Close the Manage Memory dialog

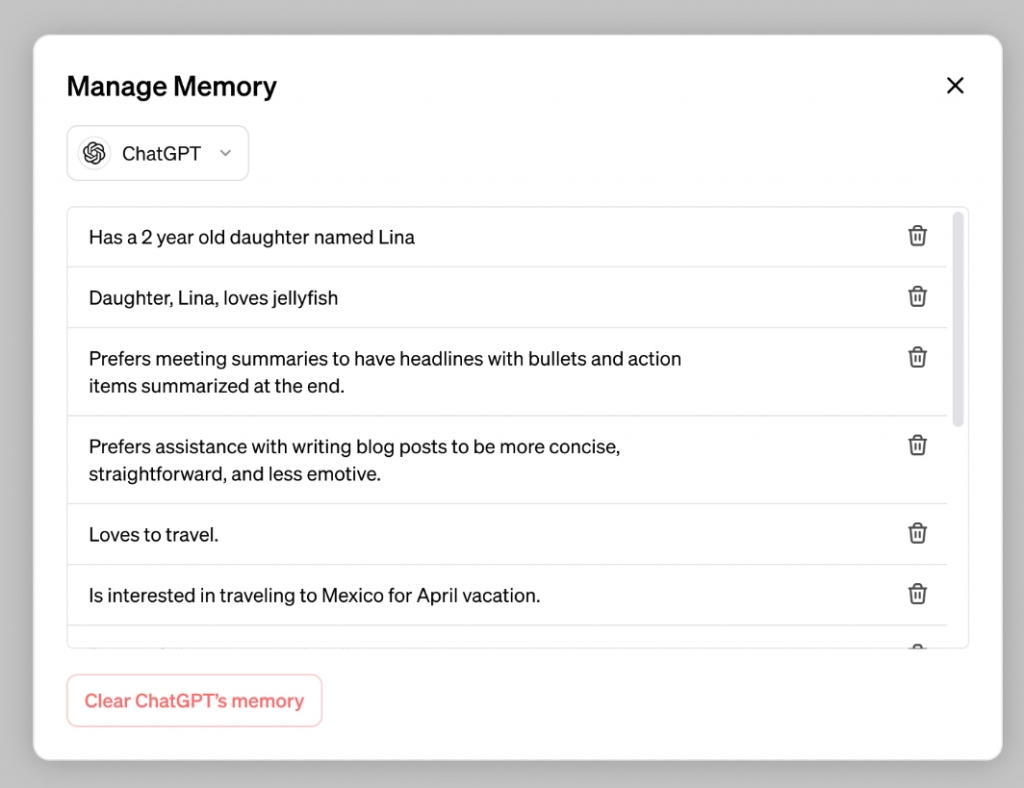point(955,86)
